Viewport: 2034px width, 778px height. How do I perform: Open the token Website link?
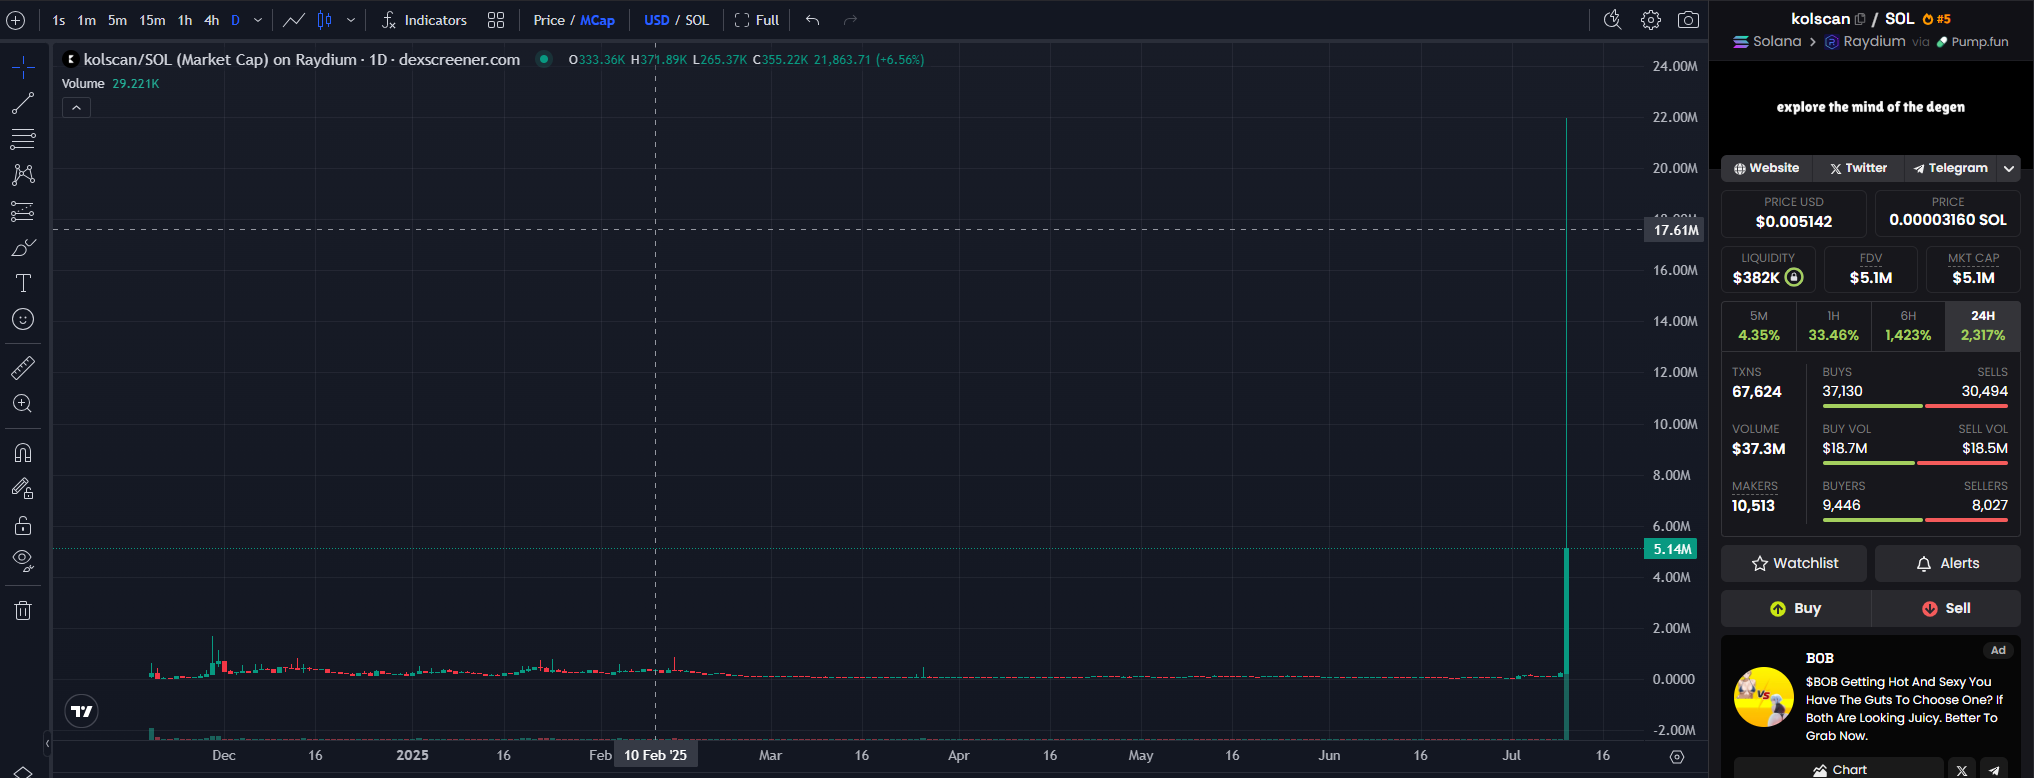1767,168
